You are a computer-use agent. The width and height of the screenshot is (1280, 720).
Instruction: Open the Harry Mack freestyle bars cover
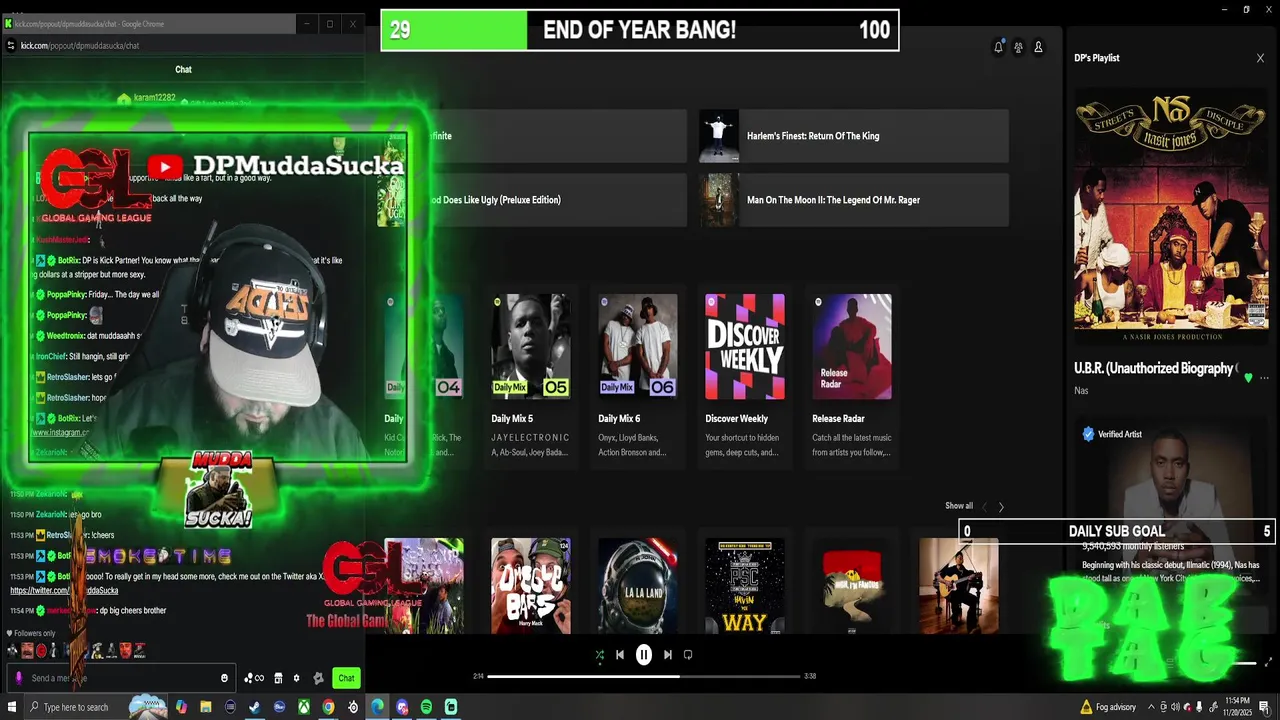pyautogui.click(x=531, y=585)
